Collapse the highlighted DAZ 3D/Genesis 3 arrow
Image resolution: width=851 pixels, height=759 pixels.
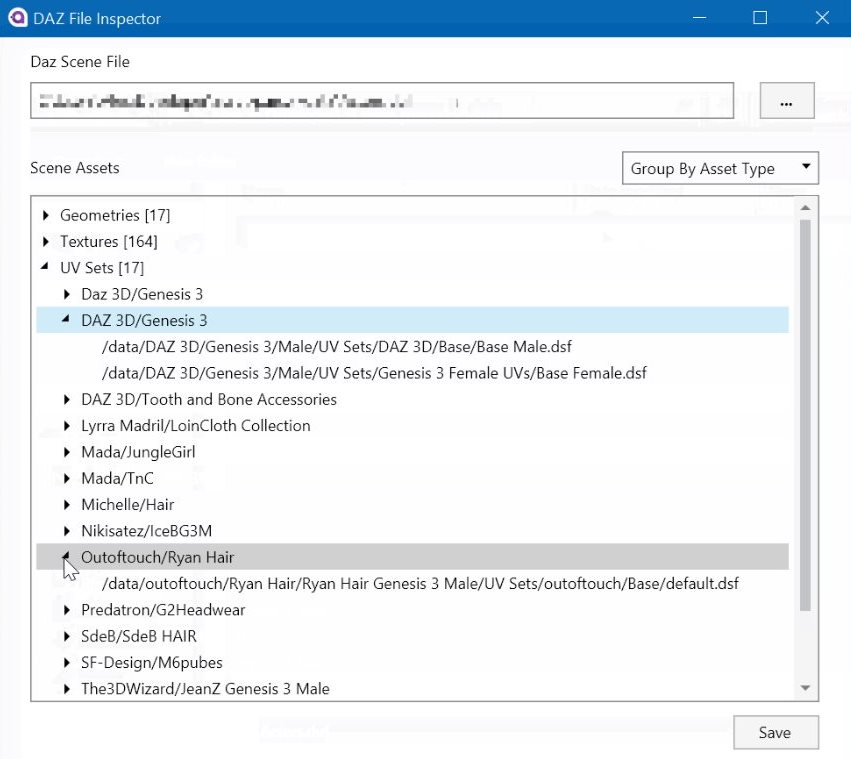[x=66, y=319]
